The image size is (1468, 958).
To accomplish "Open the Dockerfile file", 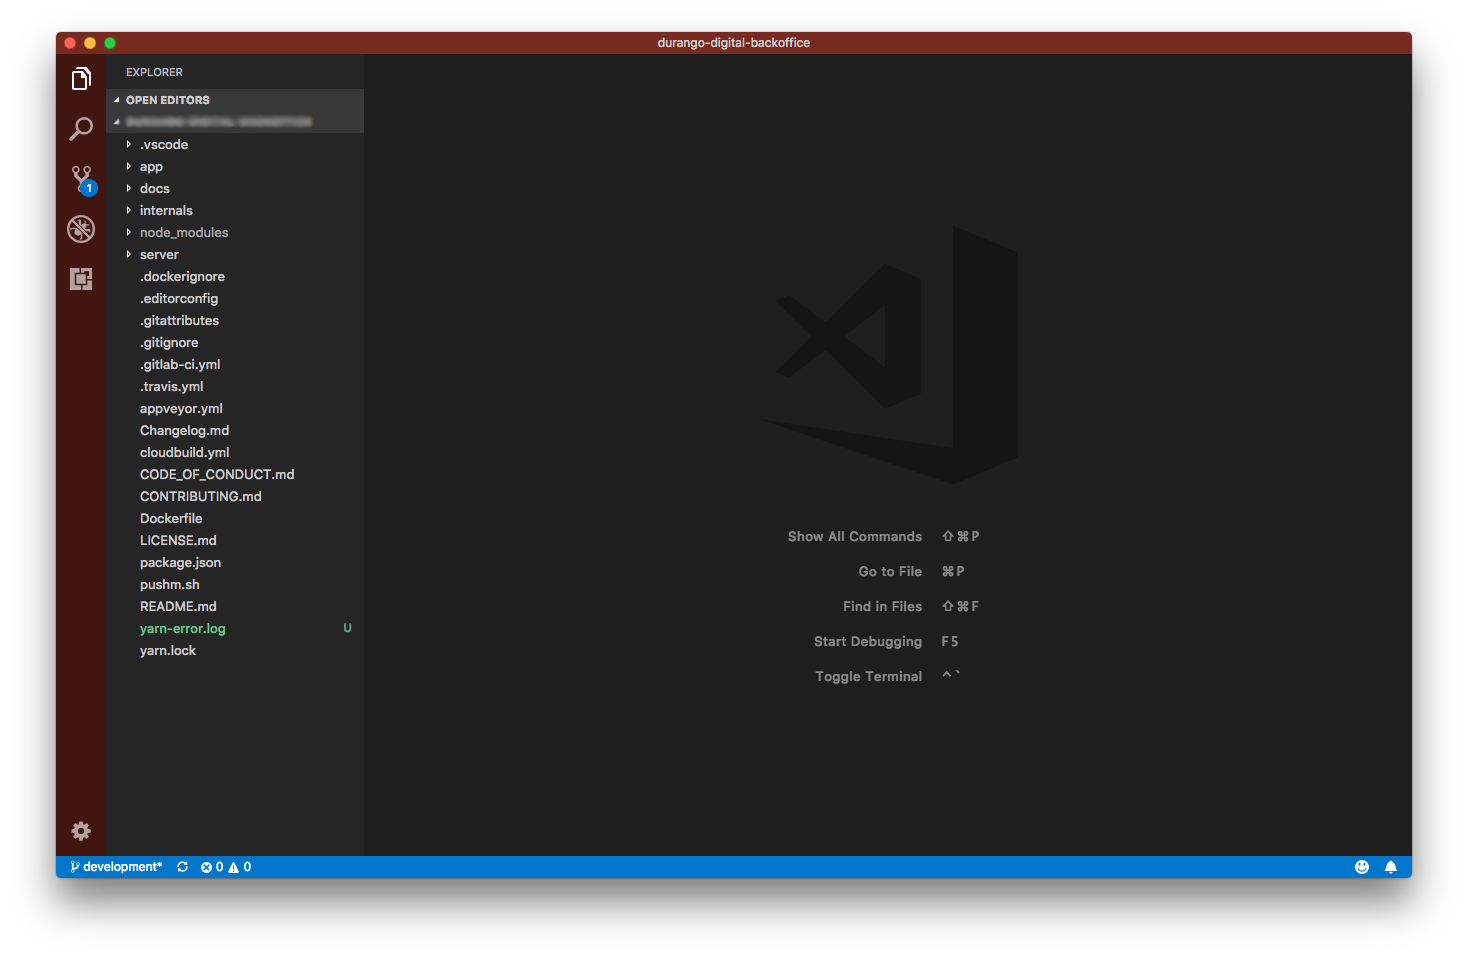I will [235, 519].
